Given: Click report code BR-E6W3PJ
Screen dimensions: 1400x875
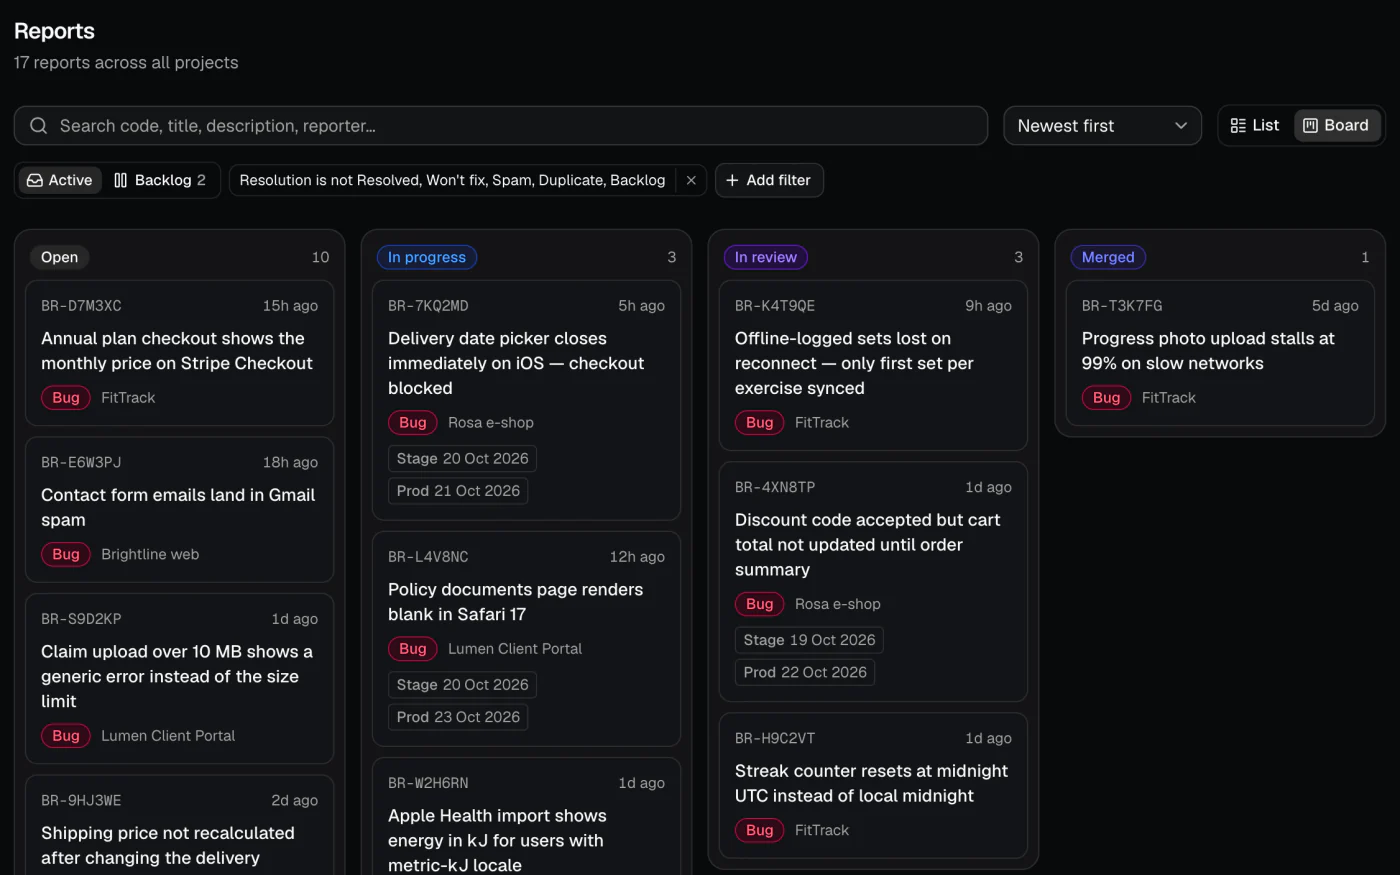Looking at the screenshot, I should point(81,462).
